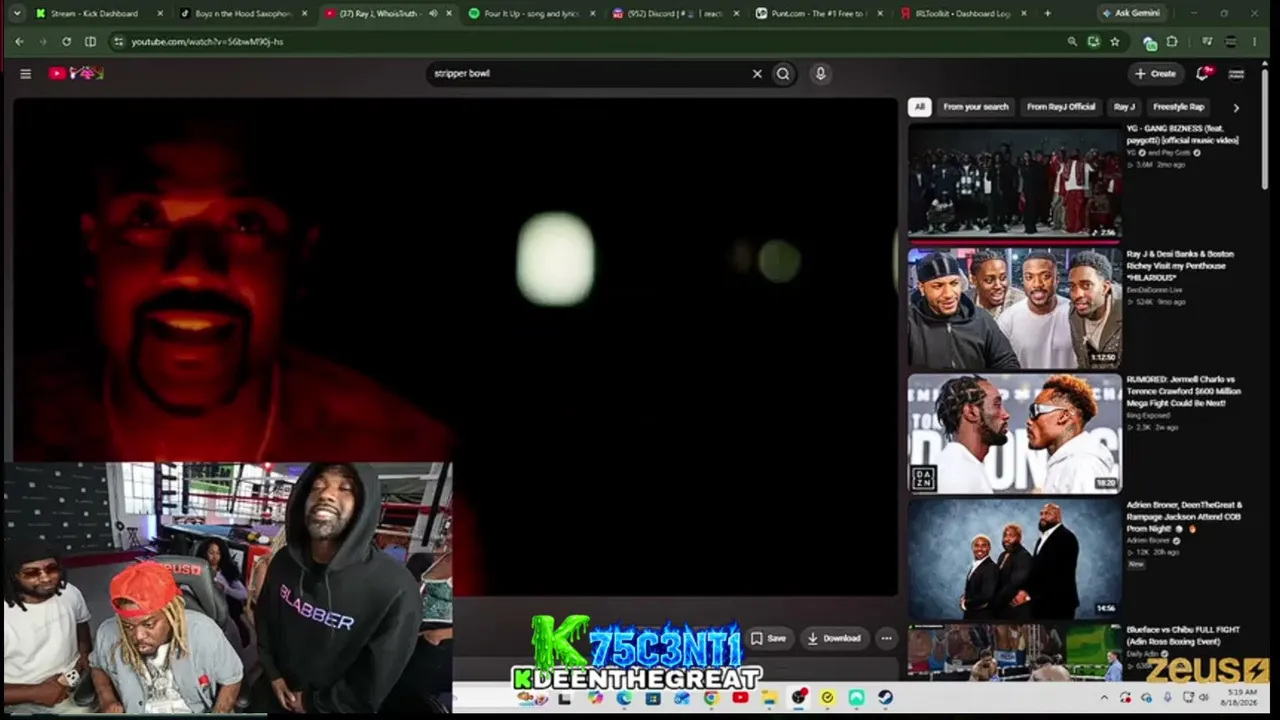This screenshot has height=720, width=1280.
Task: Select the From RayJ Official chip
Action: click(x=1061, y=107)
